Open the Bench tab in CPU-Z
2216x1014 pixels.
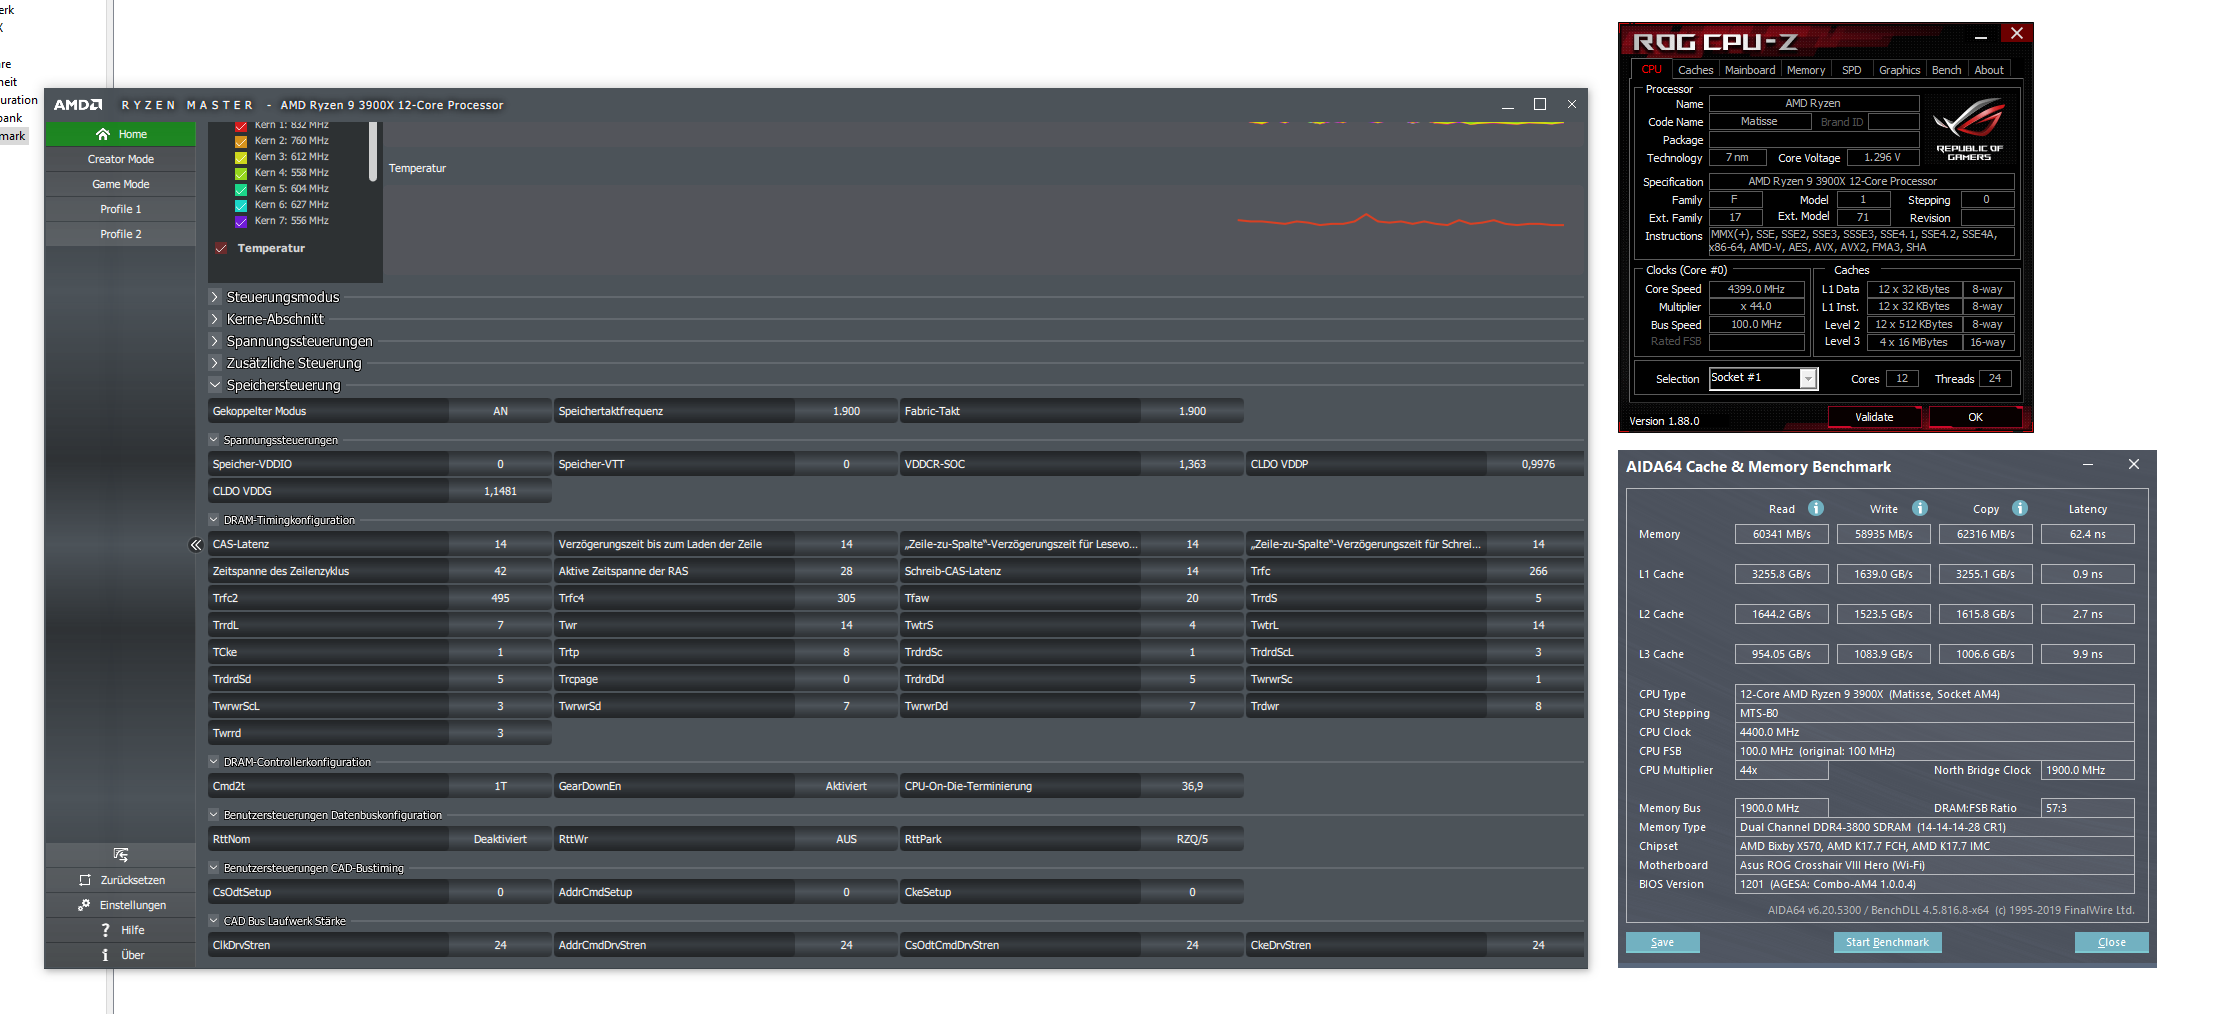pos(1946,70)
